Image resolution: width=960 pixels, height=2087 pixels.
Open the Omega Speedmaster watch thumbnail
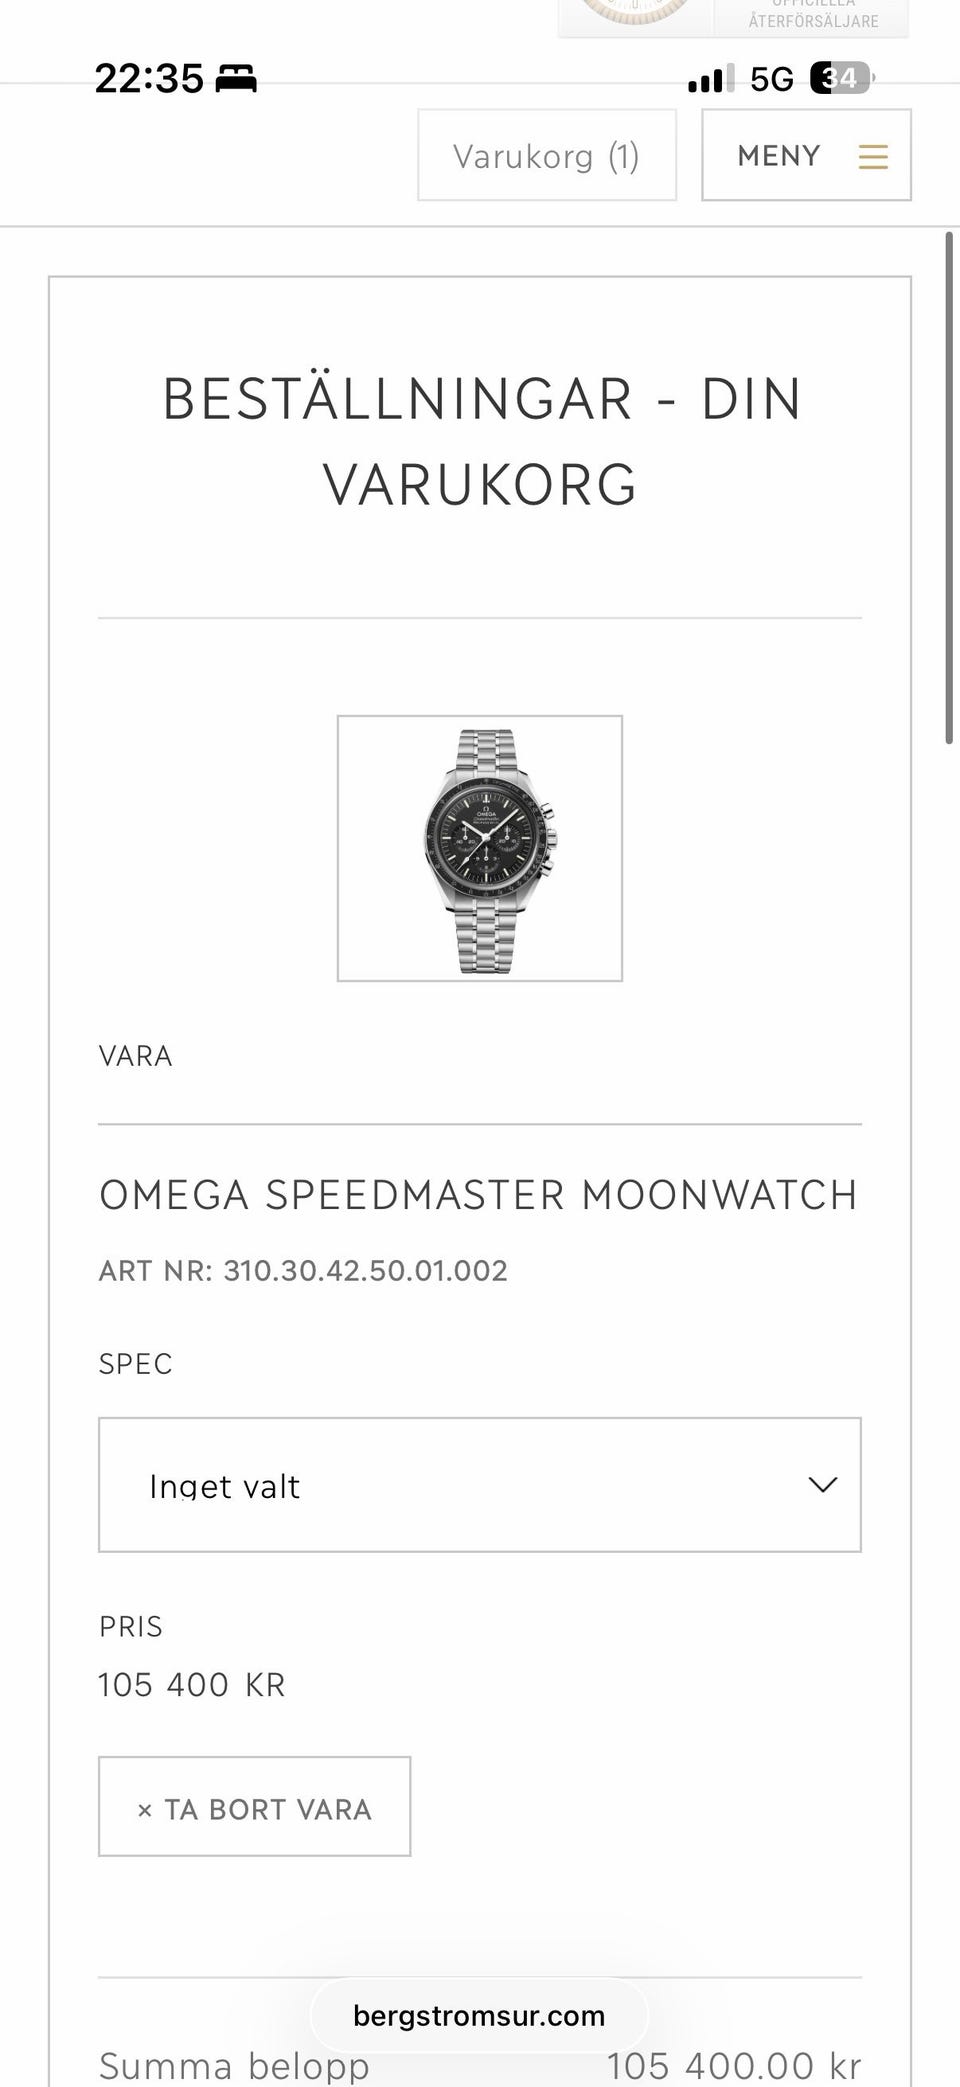coord(480,848)
